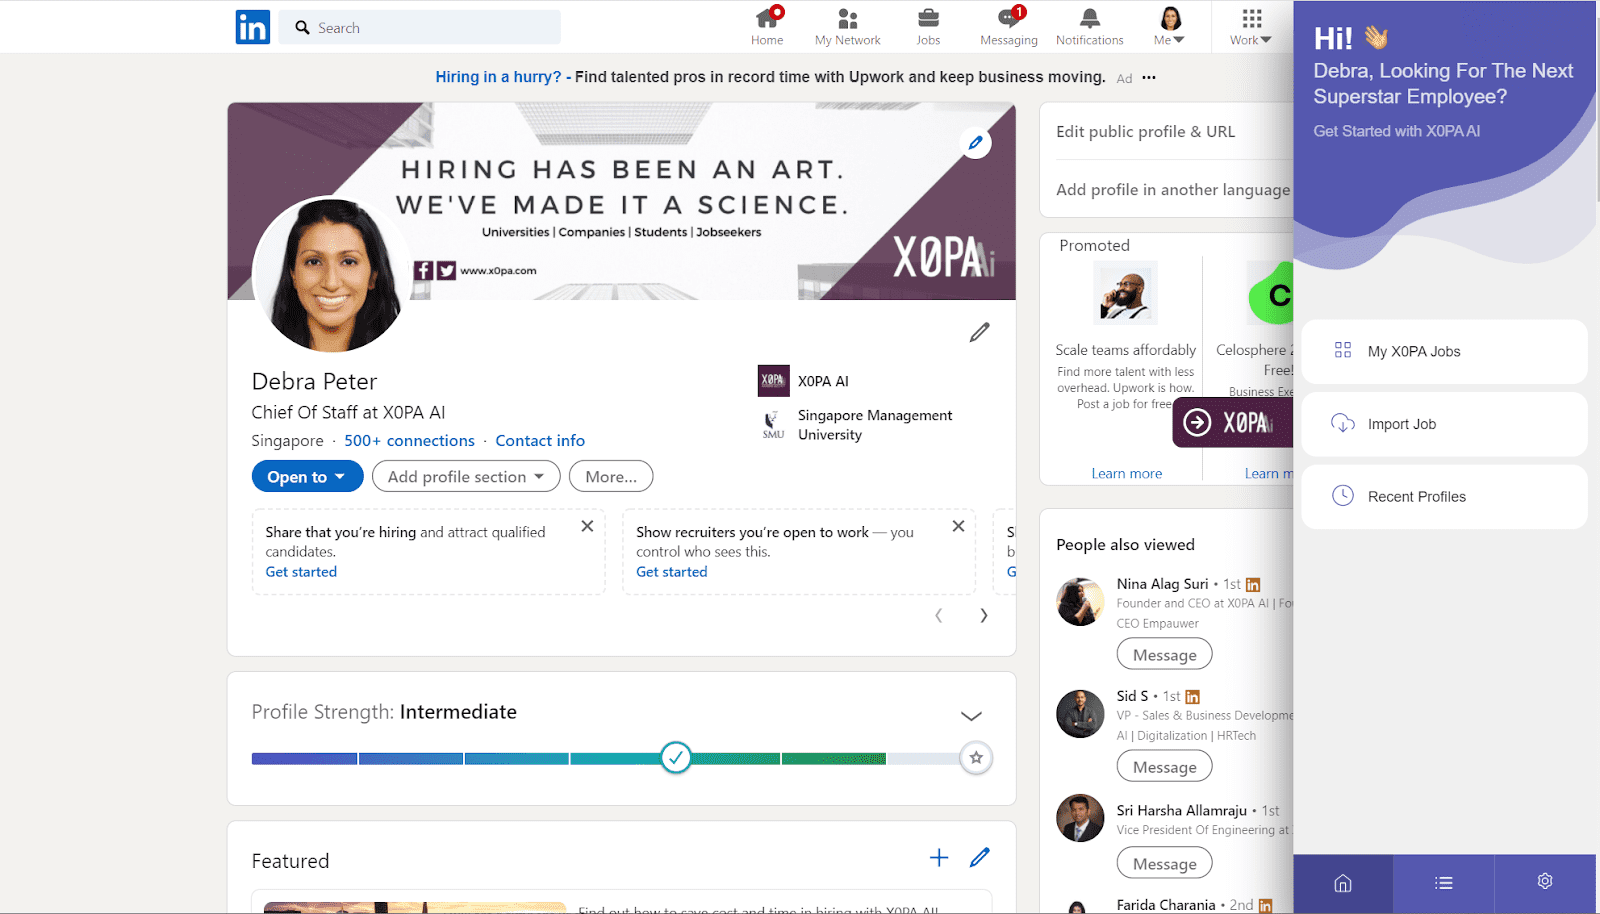Click the All-Star star icon on strength bar

tap(976, 758)
